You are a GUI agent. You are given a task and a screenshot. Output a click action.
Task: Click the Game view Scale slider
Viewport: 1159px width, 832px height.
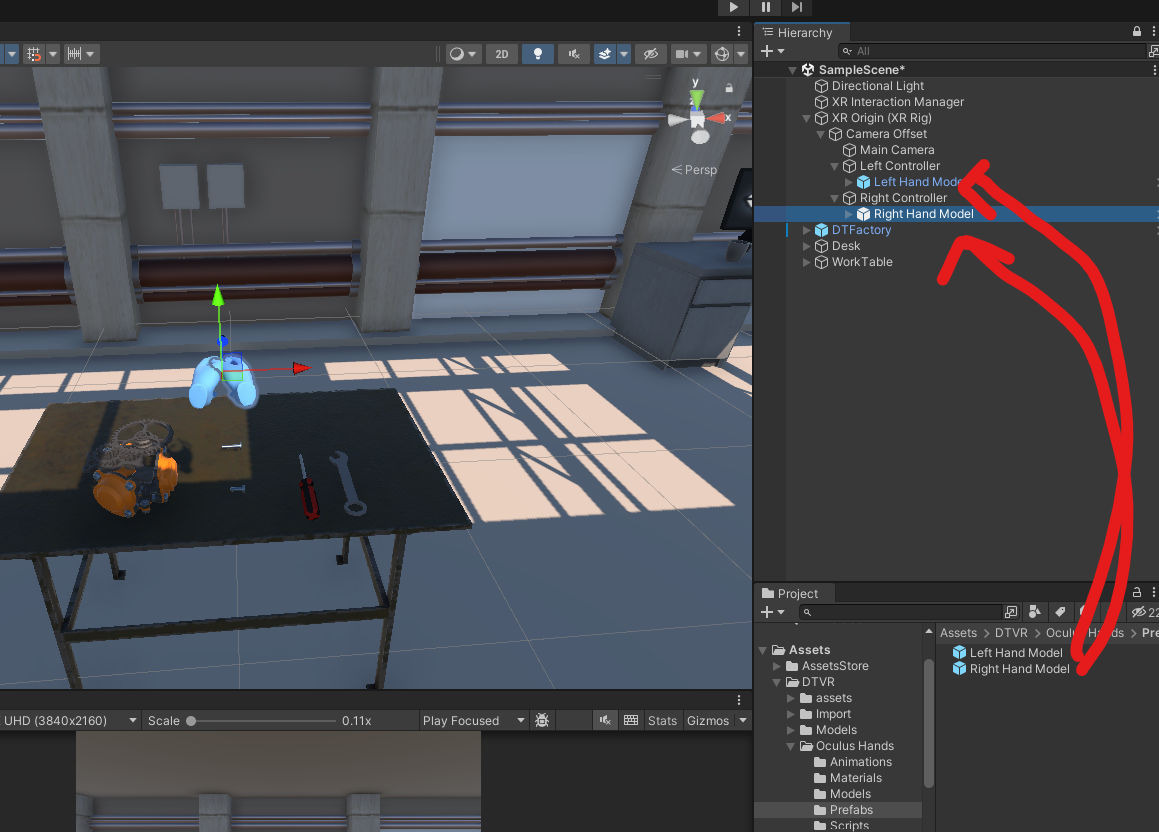coord(262,721)
